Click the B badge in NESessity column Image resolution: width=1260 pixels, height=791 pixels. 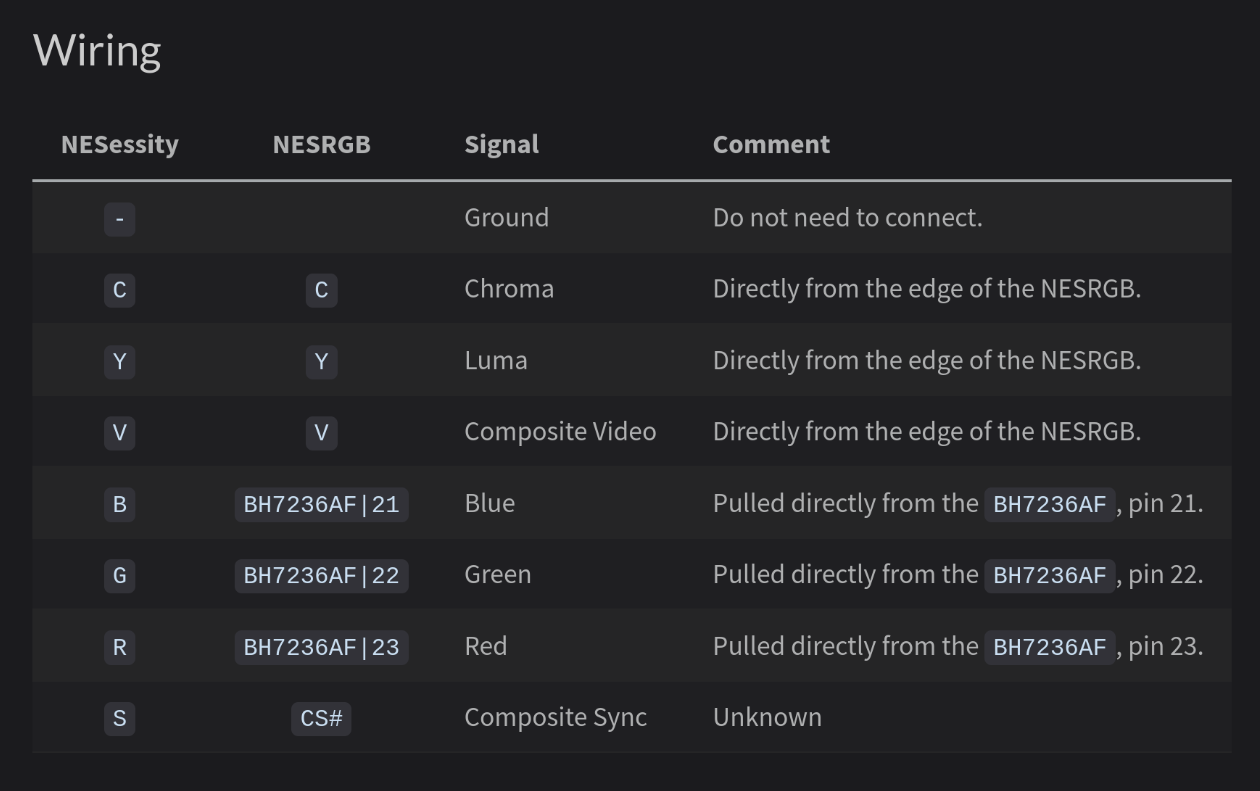(119, 505)
